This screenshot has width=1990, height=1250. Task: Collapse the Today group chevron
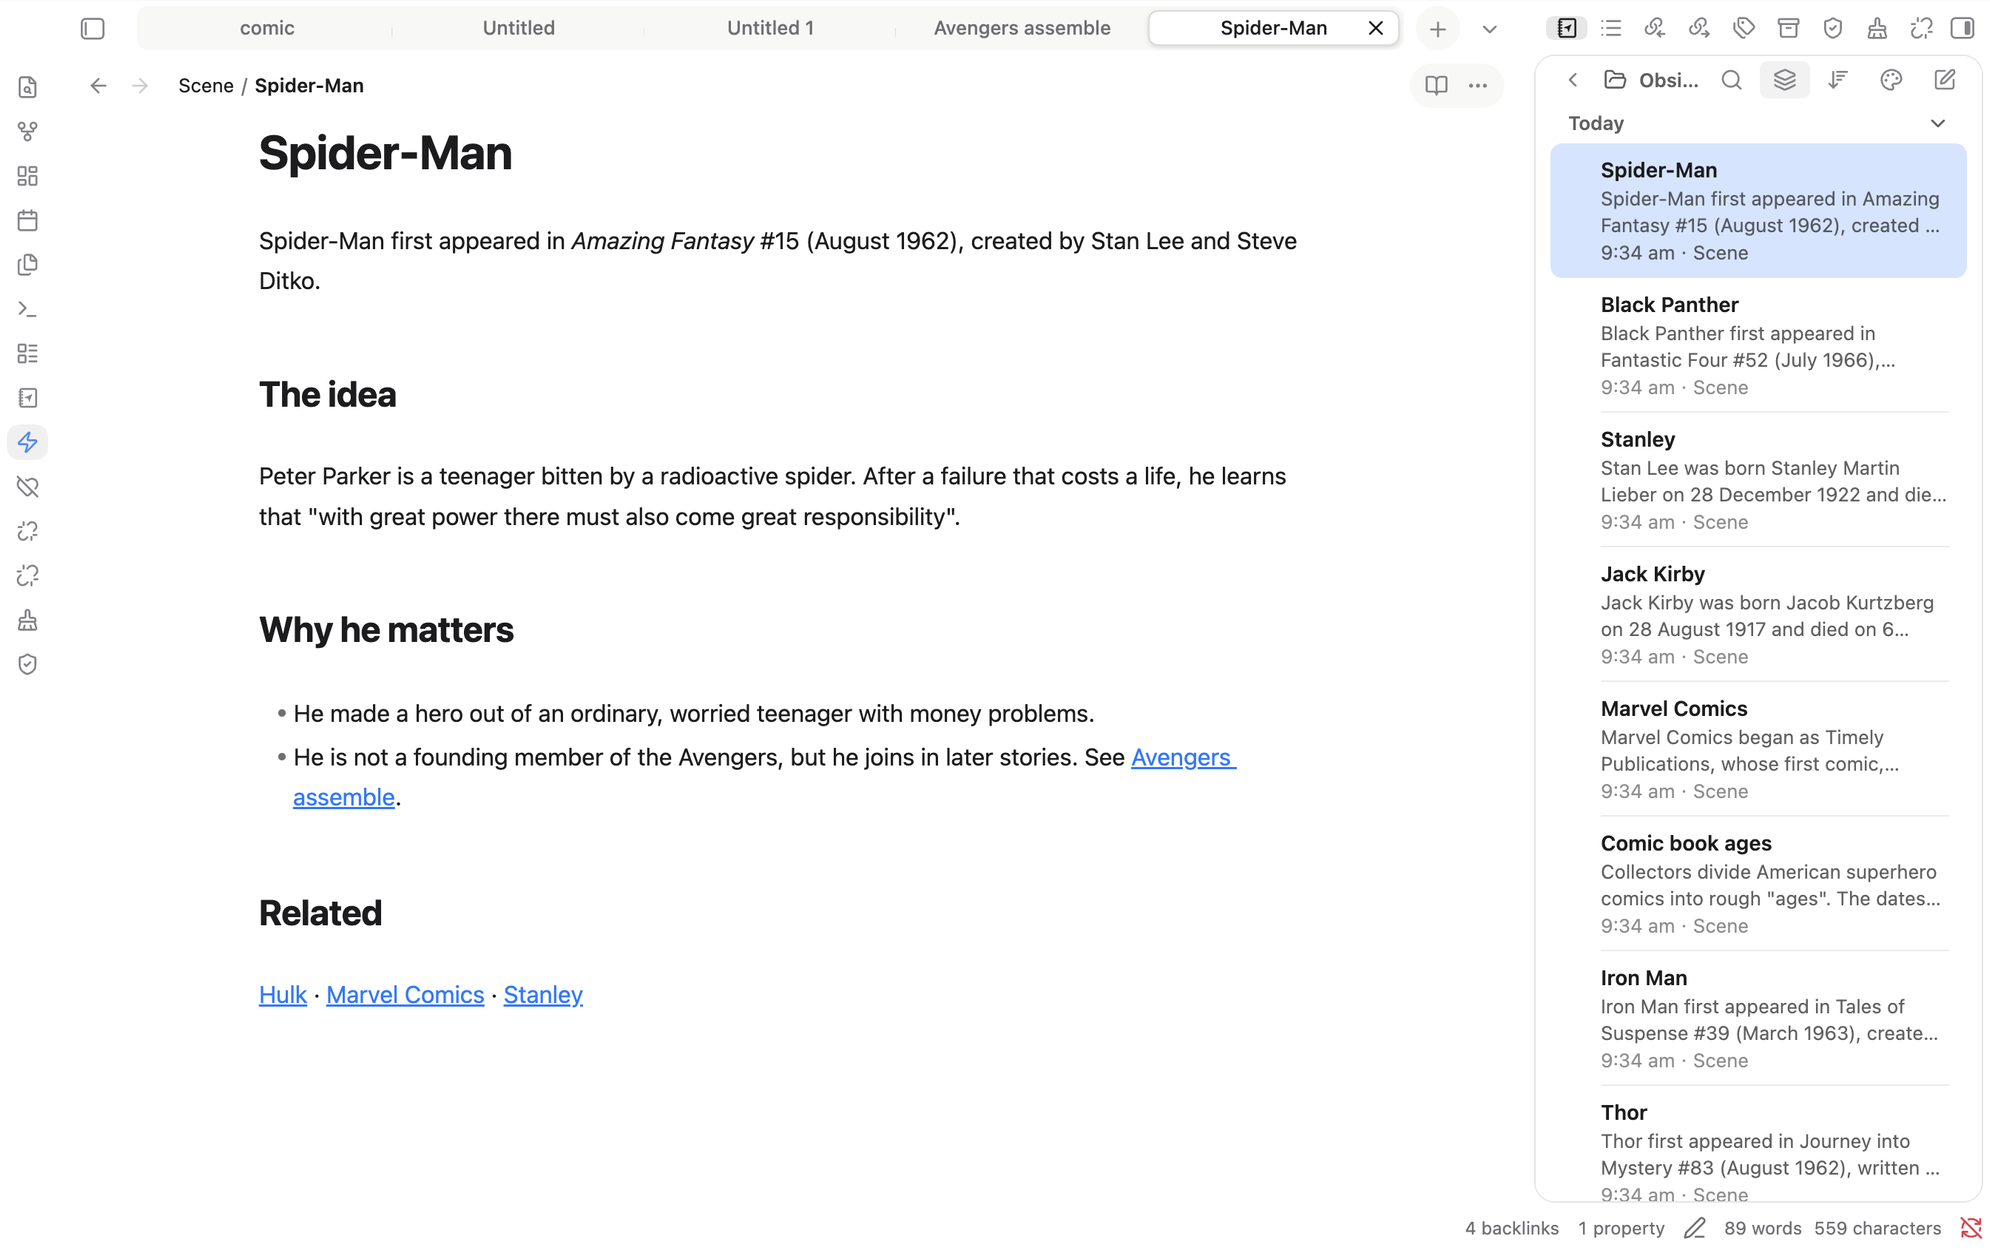(1938, 123)
